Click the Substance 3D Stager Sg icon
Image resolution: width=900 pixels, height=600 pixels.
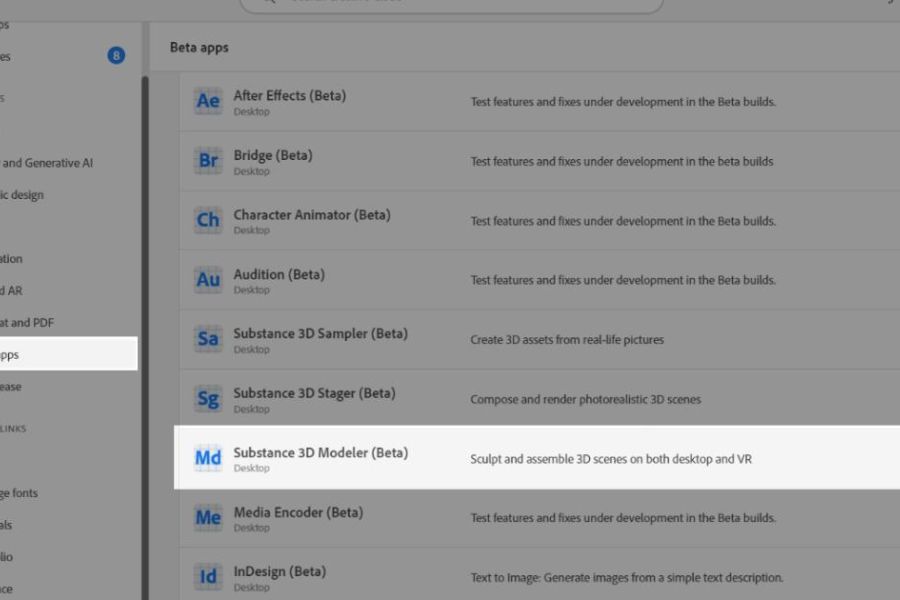(x=208, y=398)
